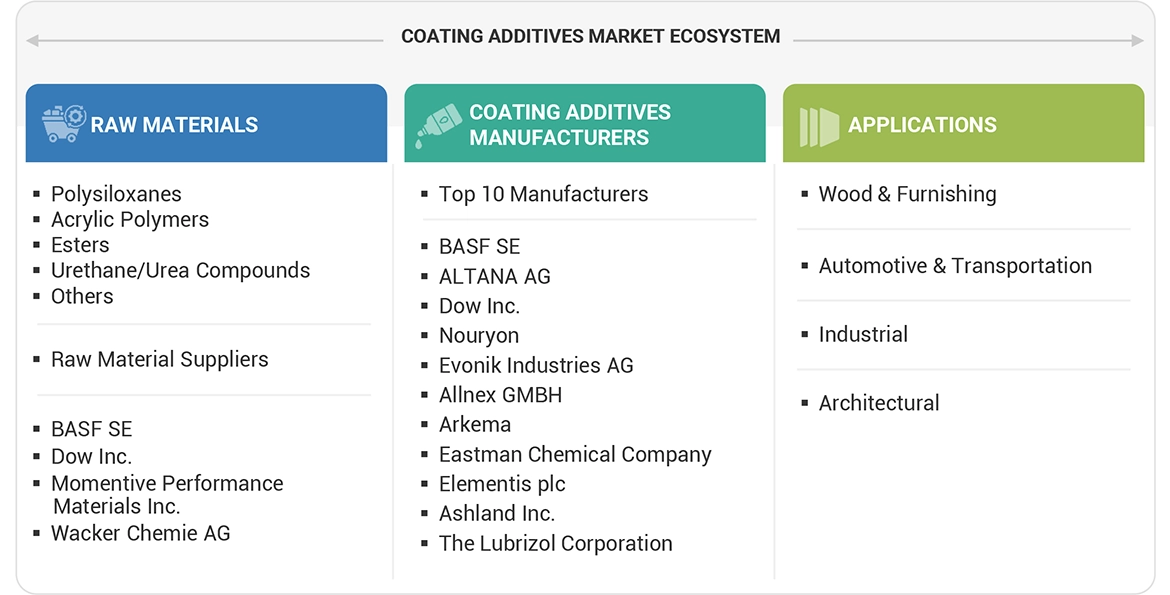
Task: Click Momentive Performance Materials Inc.
Action: click(x=167, y=495)
